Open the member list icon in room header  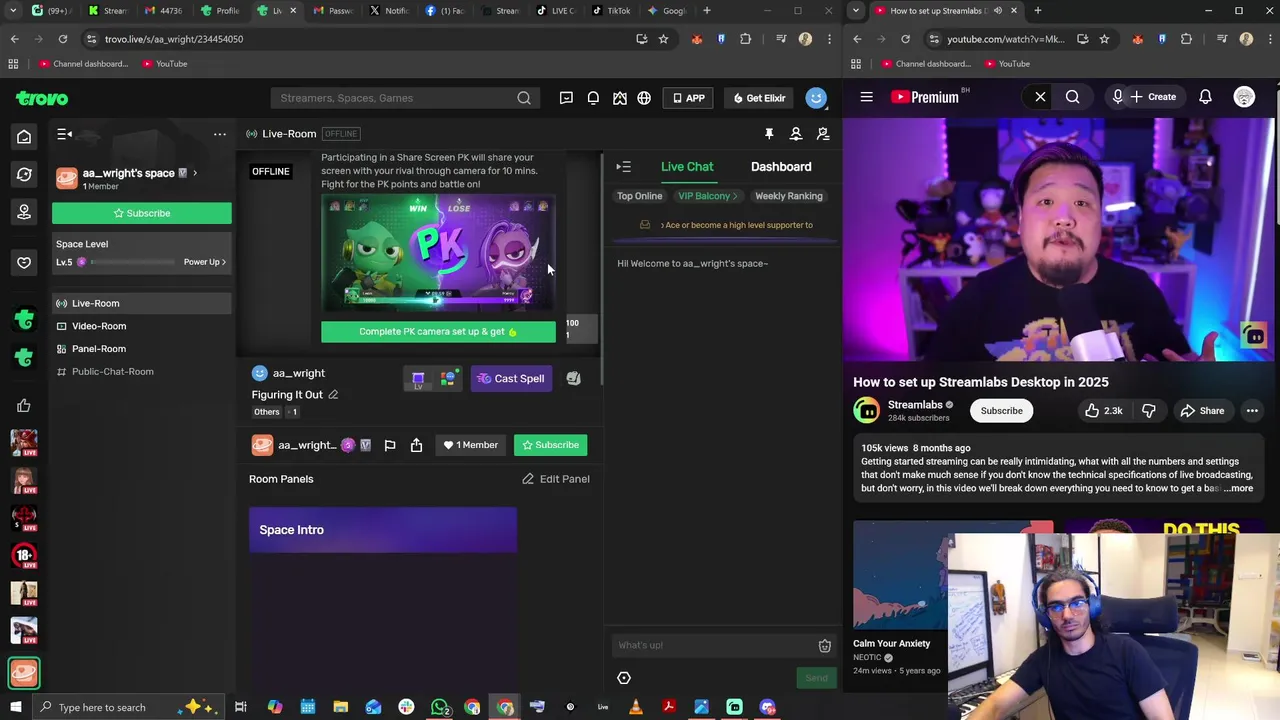click(796, 134)
